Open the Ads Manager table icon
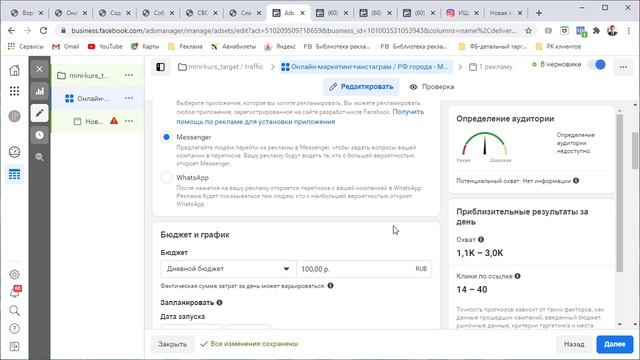This screenshot has height=360, width=640. pyautogui.click(x=14, y=175)
